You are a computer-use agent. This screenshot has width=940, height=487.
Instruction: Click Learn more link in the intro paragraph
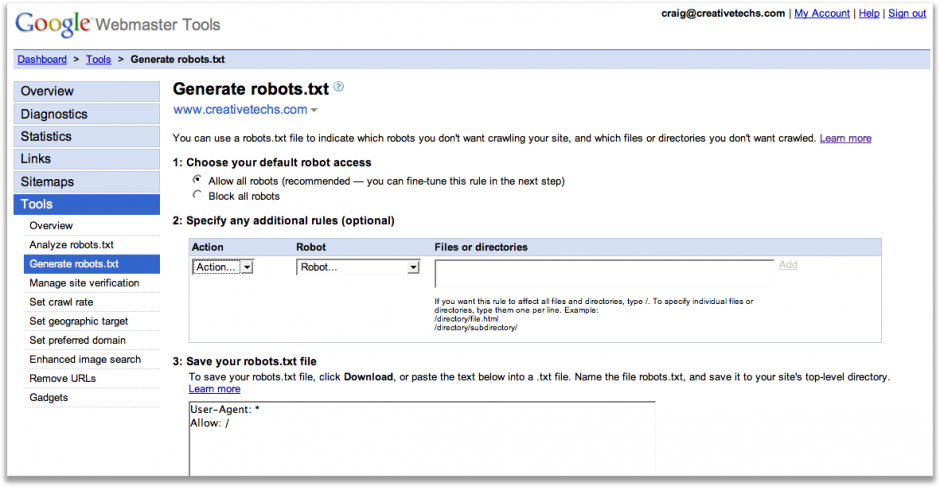point(845,138)
